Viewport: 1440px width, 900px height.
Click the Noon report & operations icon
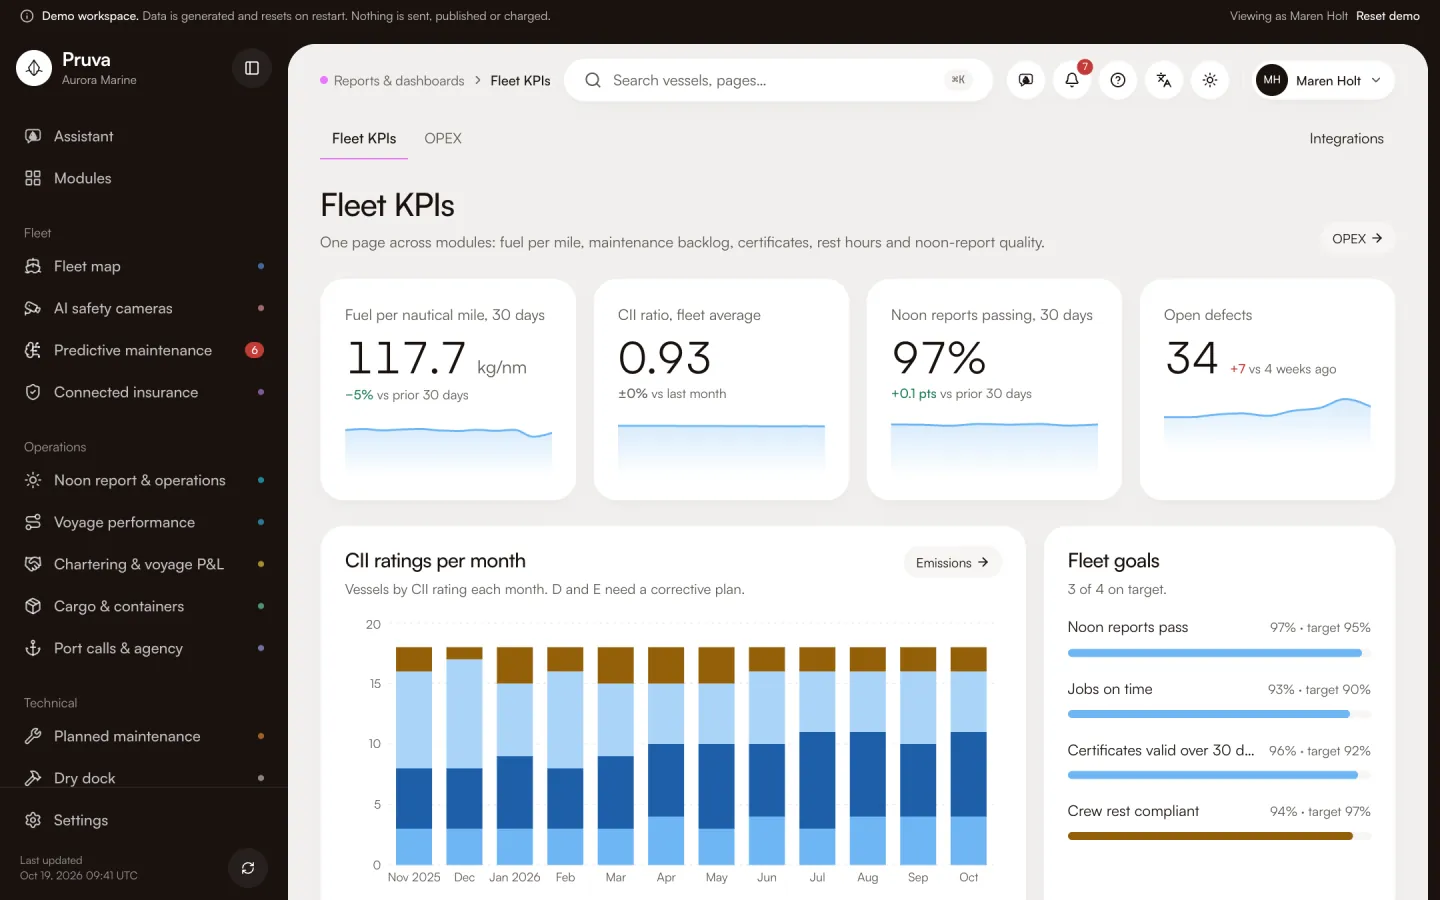(x=33, y=480)
